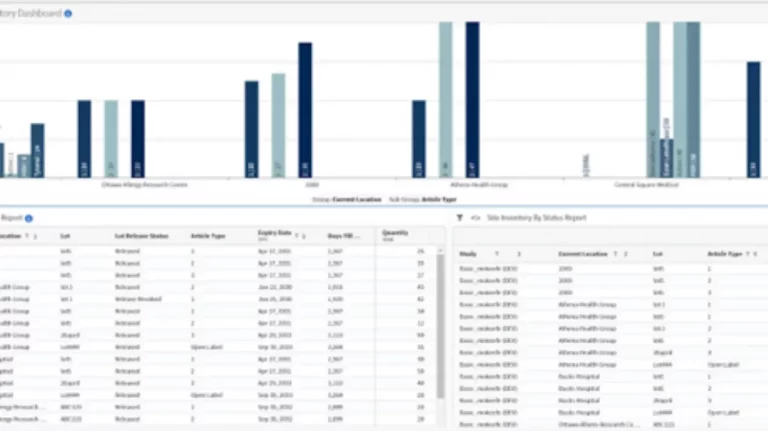768x431 pixels.
Task: Select Sub Group Article Type label under chart
Action: (416, 200)
